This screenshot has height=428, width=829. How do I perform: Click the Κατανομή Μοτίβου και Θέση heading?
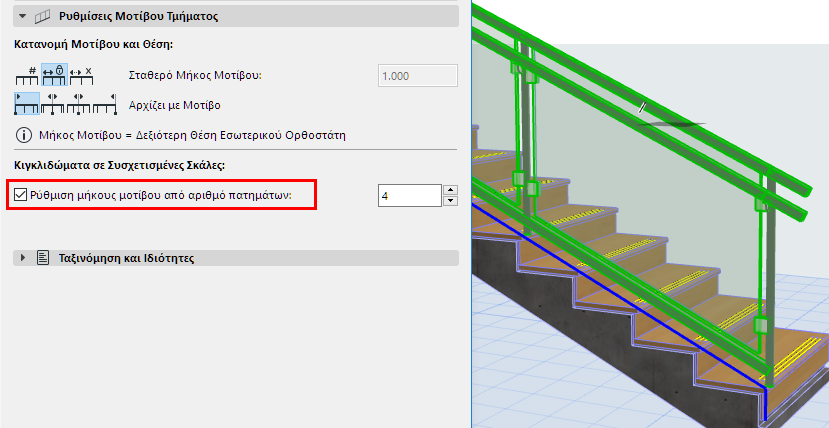pos(94,44)
